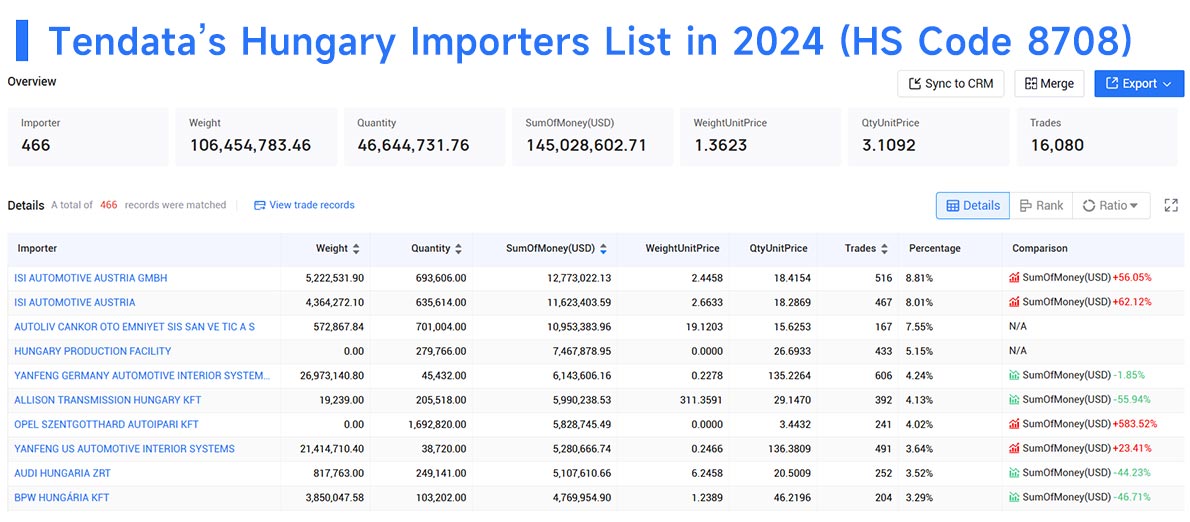
Task: Sort by the SumOfMoney(USD) column arrows
Action: pyautogui.click(x=603, y=248)
